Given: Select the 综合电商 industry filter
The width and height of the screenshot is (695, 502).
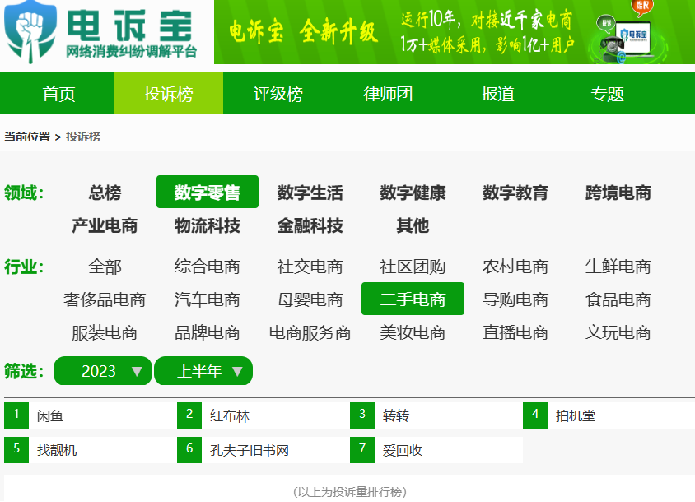Looking at the screenshot, I should (207, 266).
